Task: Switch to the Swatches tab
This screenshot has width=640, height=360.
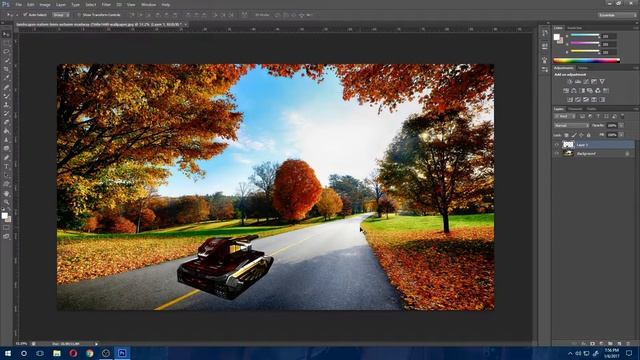Action: point(575,28)
